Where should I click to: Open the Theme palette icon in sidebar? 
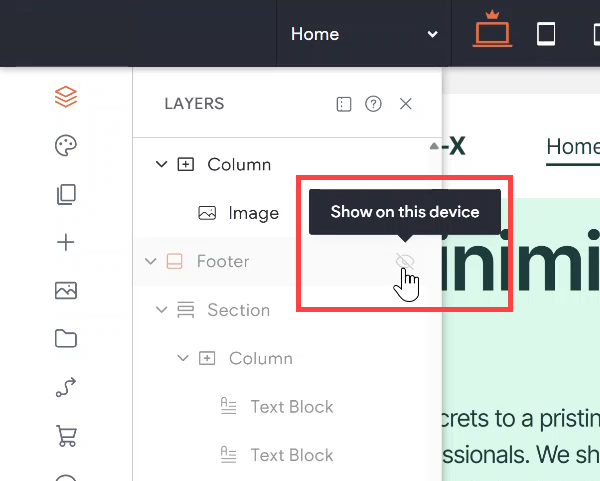coord(66,146)
